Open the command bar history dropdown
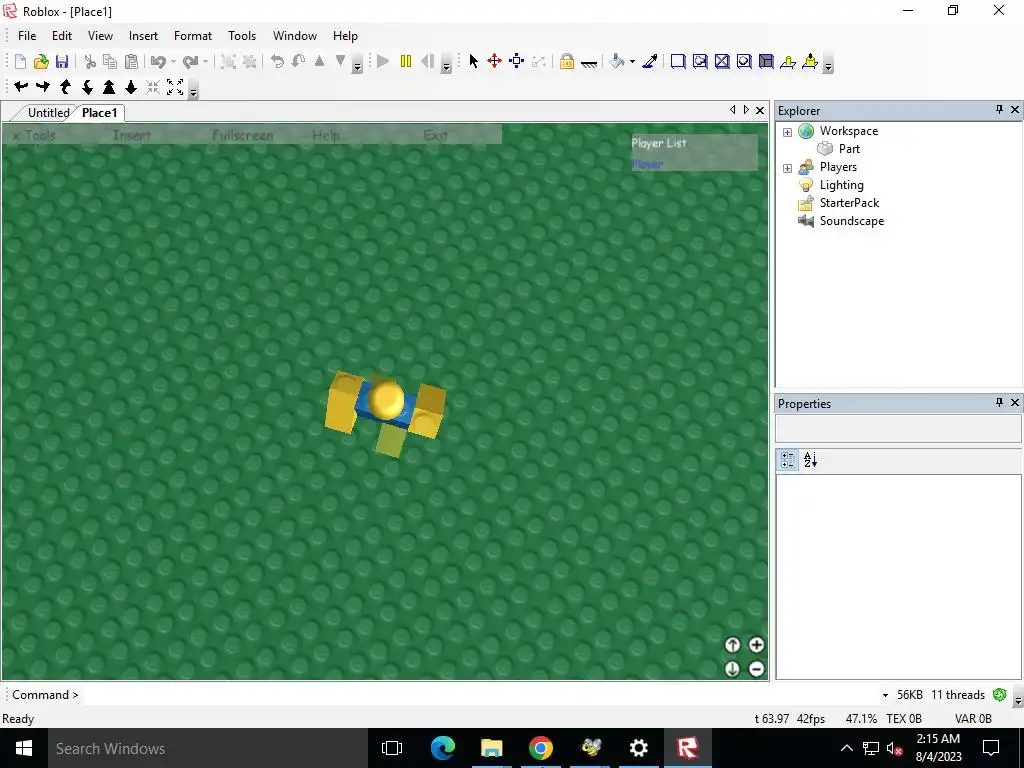 pos(885,695)
